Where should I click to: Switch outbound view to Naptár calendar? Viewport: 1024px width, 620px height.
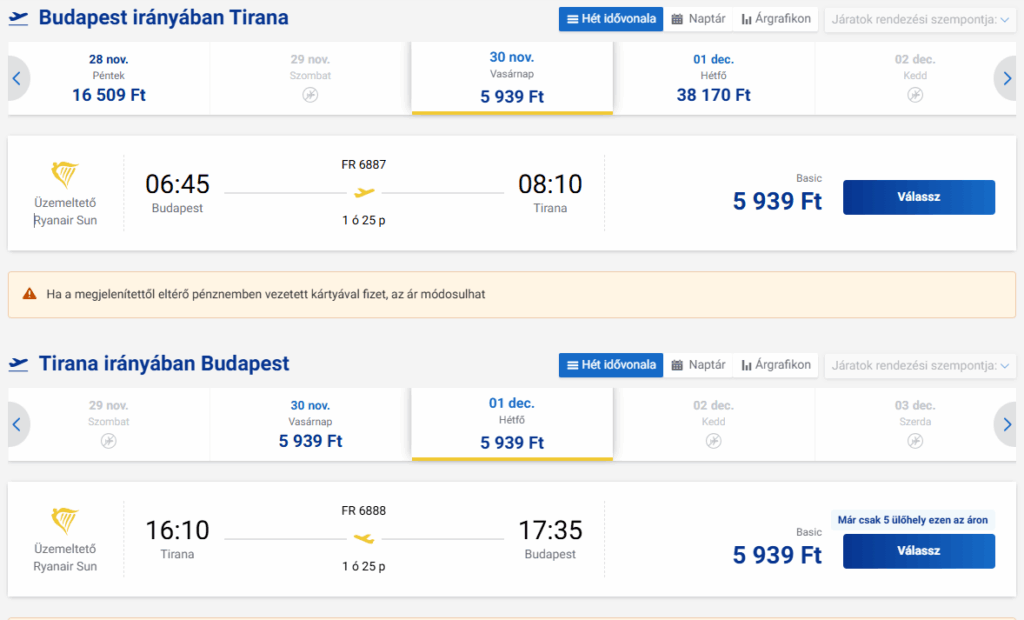click(698, 19)
